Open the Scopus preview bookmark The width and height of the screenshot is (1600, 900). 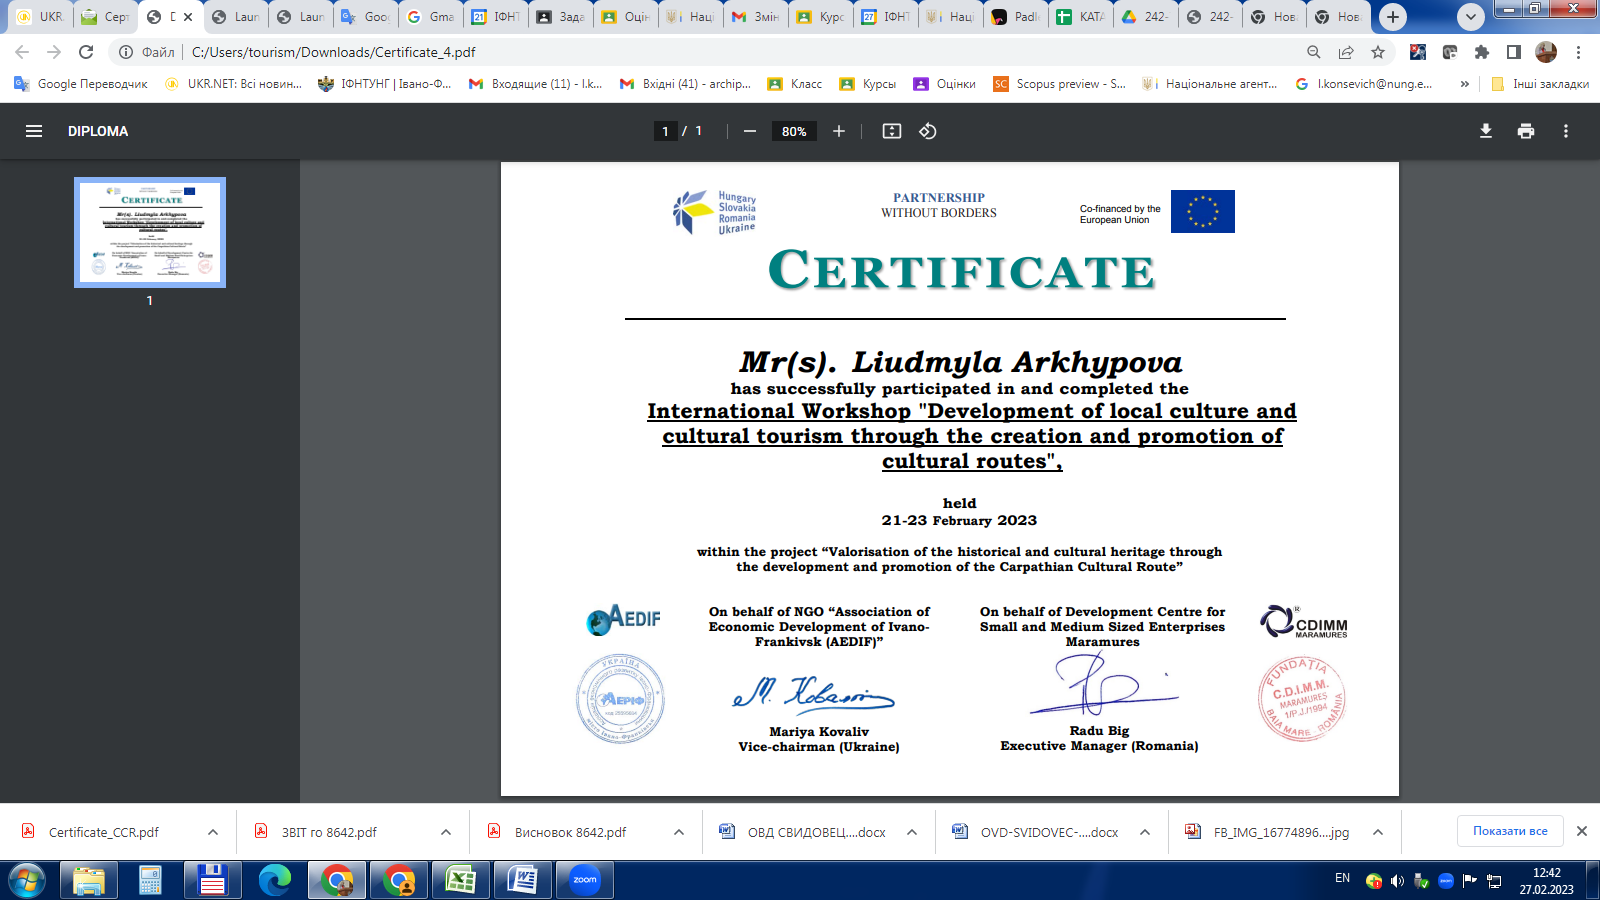(x=1059, y=84)
